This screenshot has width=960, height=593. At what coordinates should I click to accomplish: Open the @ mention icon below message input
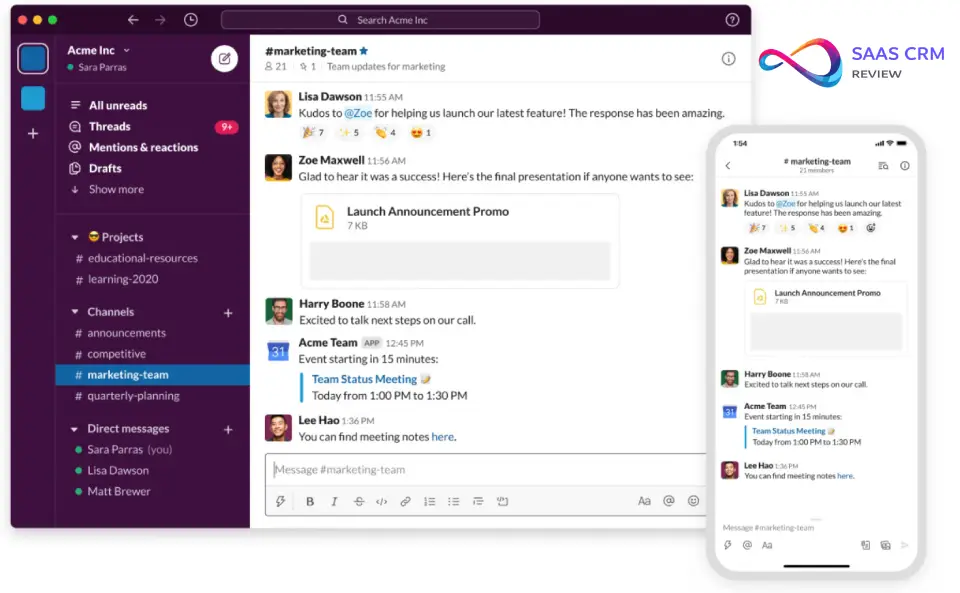point(667,501)
